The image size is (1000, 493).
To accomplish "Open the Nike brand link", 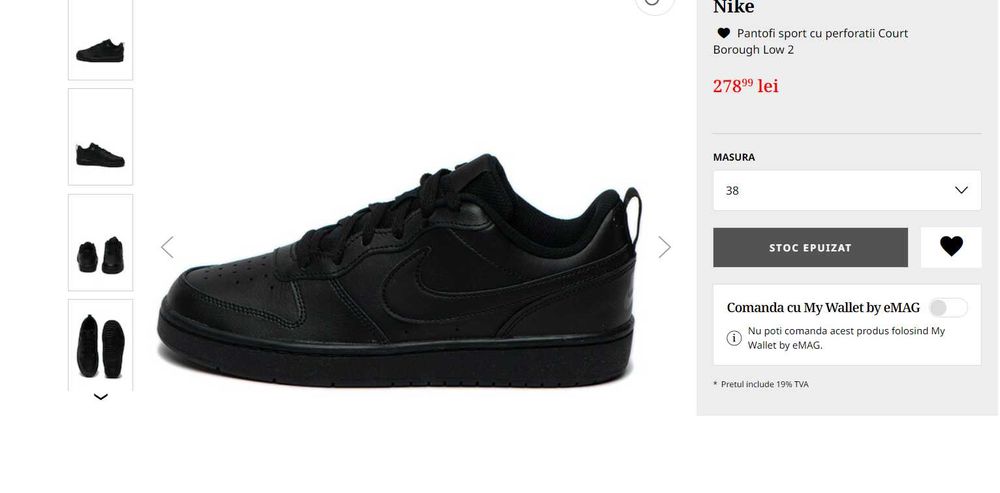I will 733,7.
